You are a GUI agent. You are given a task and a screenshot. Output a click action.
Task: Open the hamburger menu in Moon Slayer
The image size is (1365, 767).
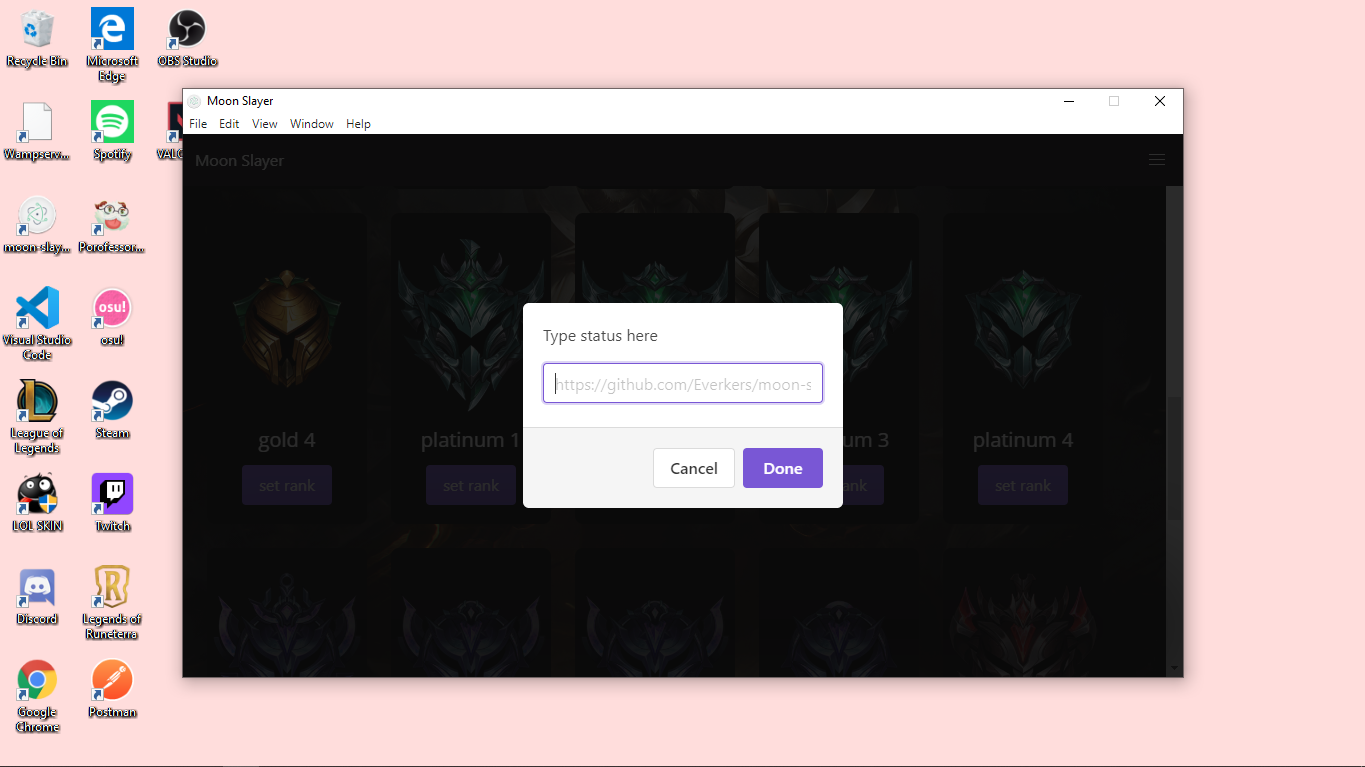1157,160
